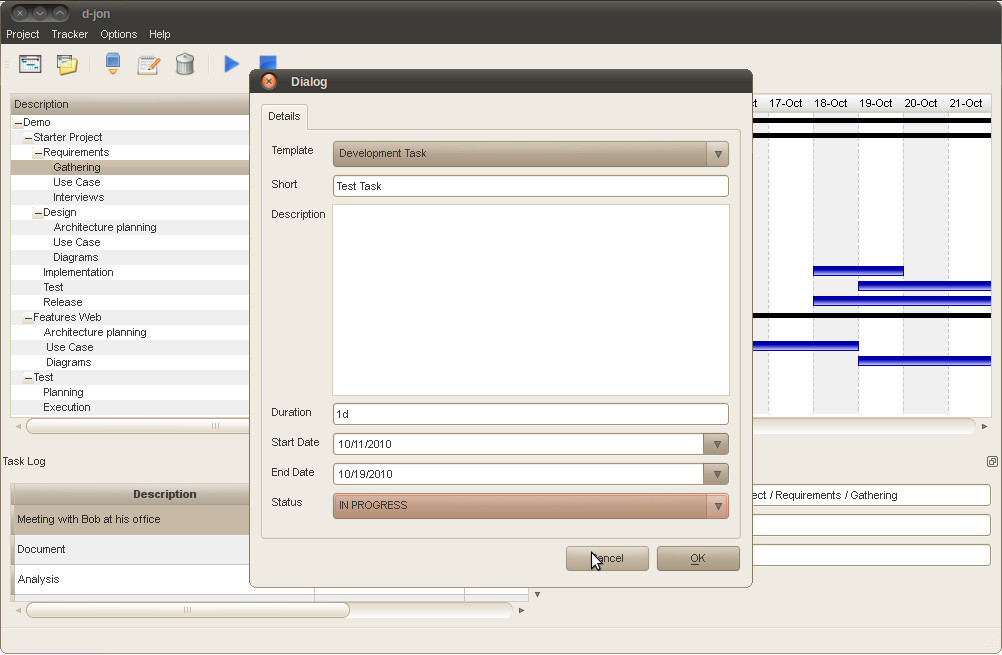Click the Document log entry
The image size is (1002, 655).
pyautogui.click(x=42, y=550)
